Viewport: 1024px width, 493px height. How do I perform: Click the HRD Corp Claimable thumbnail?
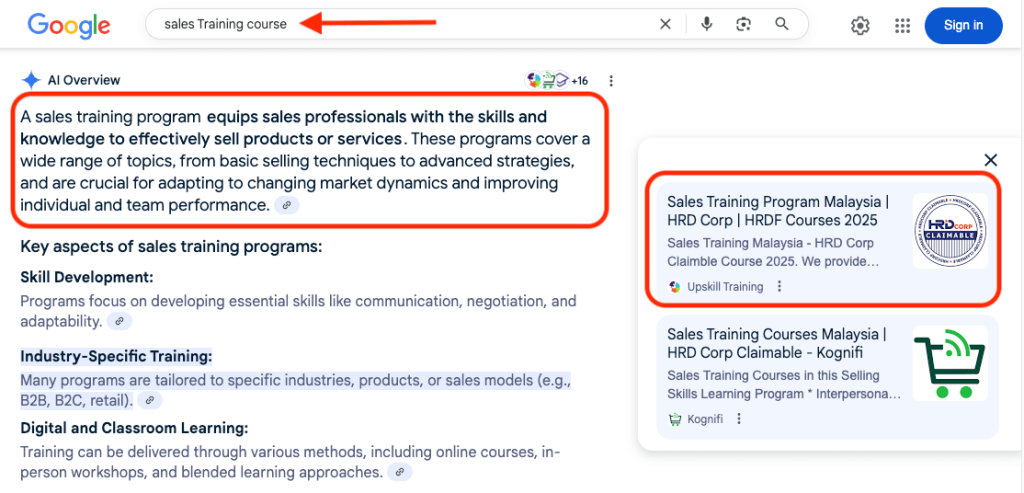pyautogui.click(x=951, y=231)
